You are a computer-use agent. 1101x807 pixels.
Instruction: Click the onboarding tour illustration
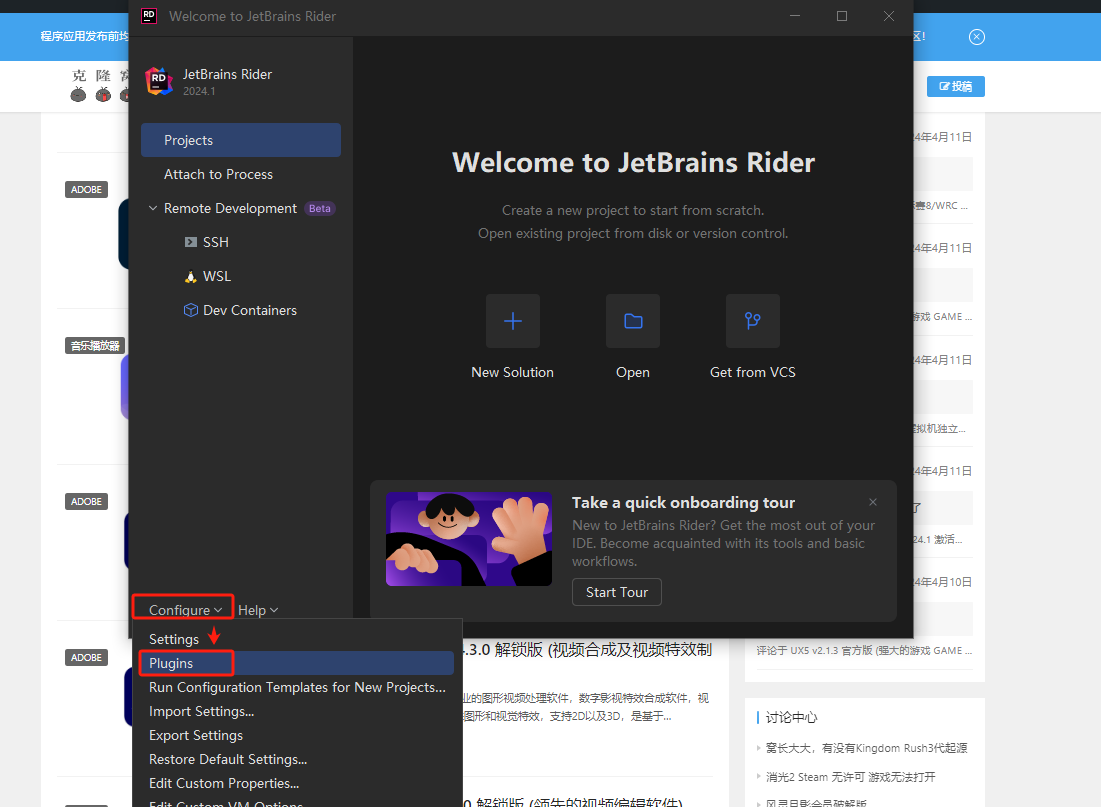(x=469, y=539)
